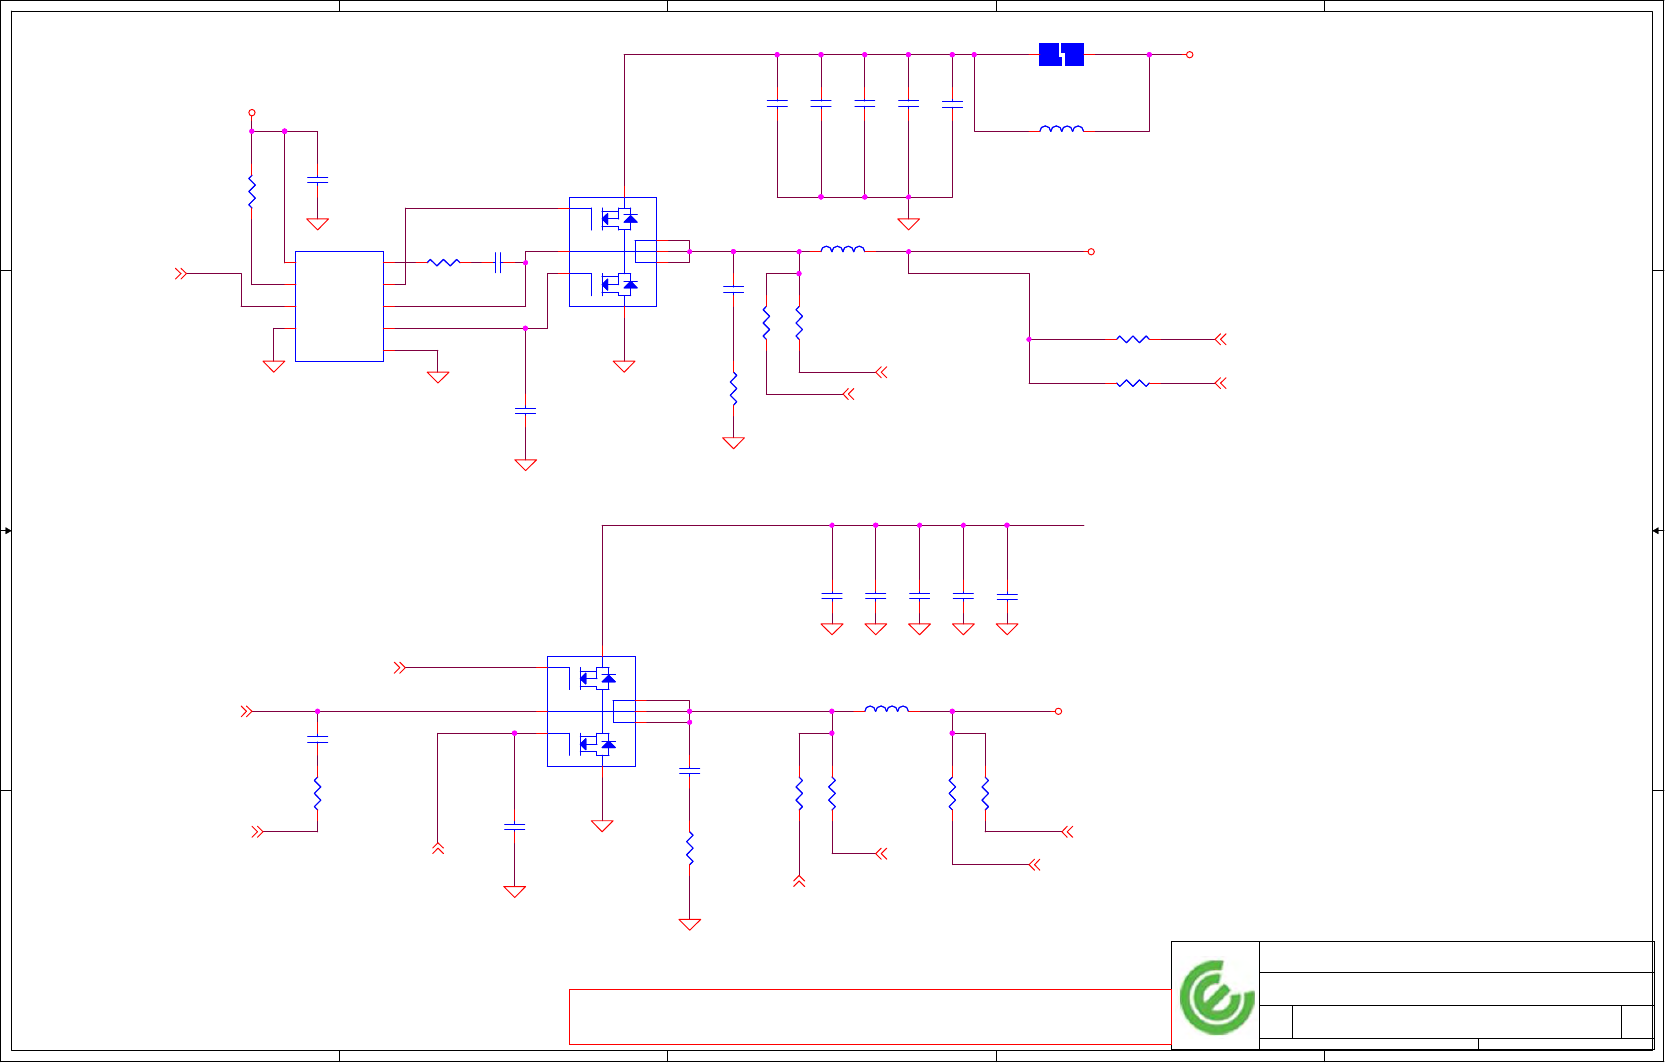Select snubber capacitor right of the lower transistor package
Image resolution: width=1665 pixels, height=1063 pixels.
pos(689,771)
